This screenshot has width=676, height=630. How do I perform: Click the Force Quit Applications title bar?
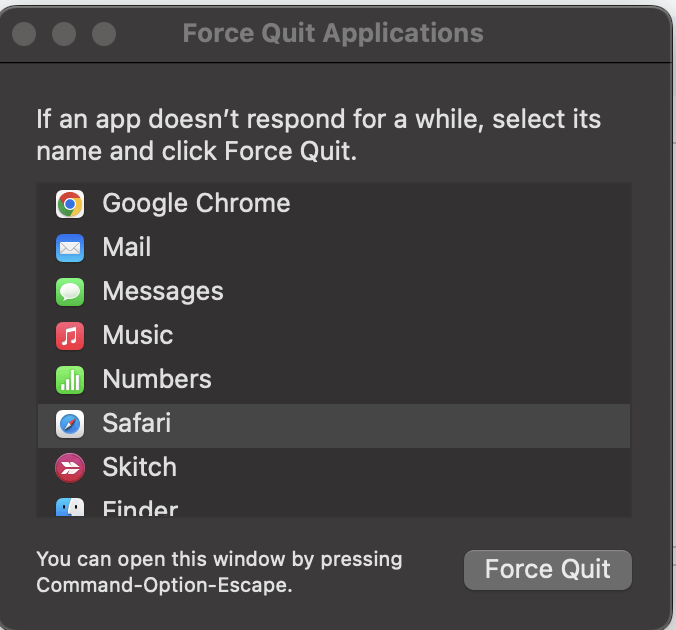tap(333, 33)
